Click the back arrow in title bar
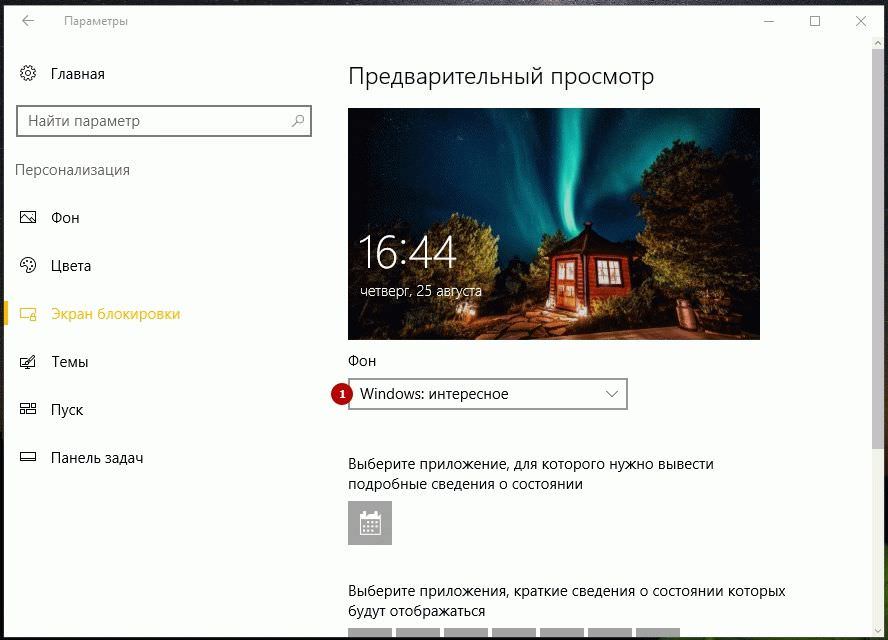 (28, 21)
